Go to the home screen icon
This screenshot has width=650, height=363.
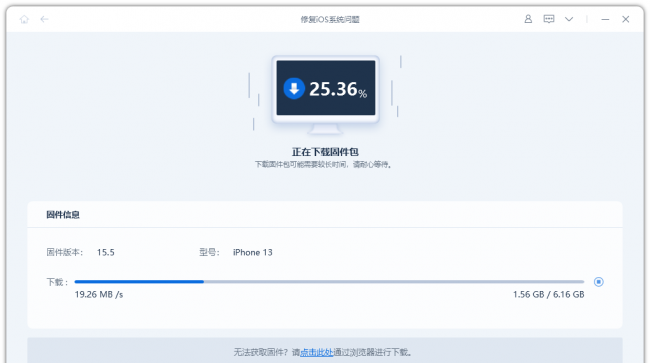pos(24,19)
